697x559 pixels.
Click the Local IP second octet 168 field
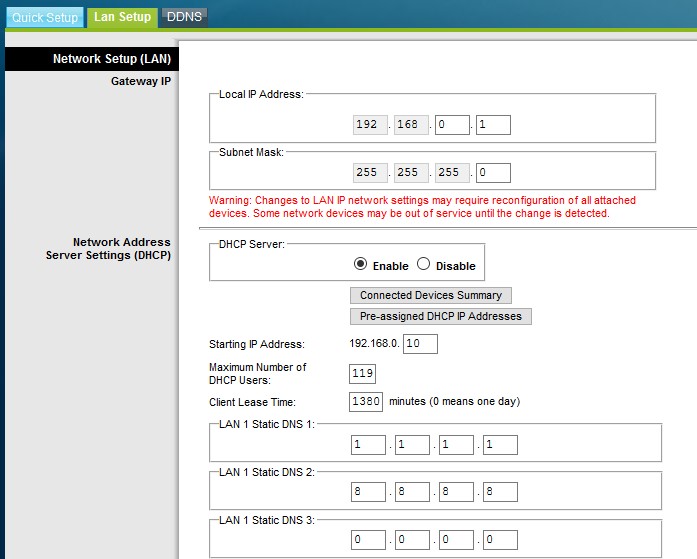coord(411,124)
